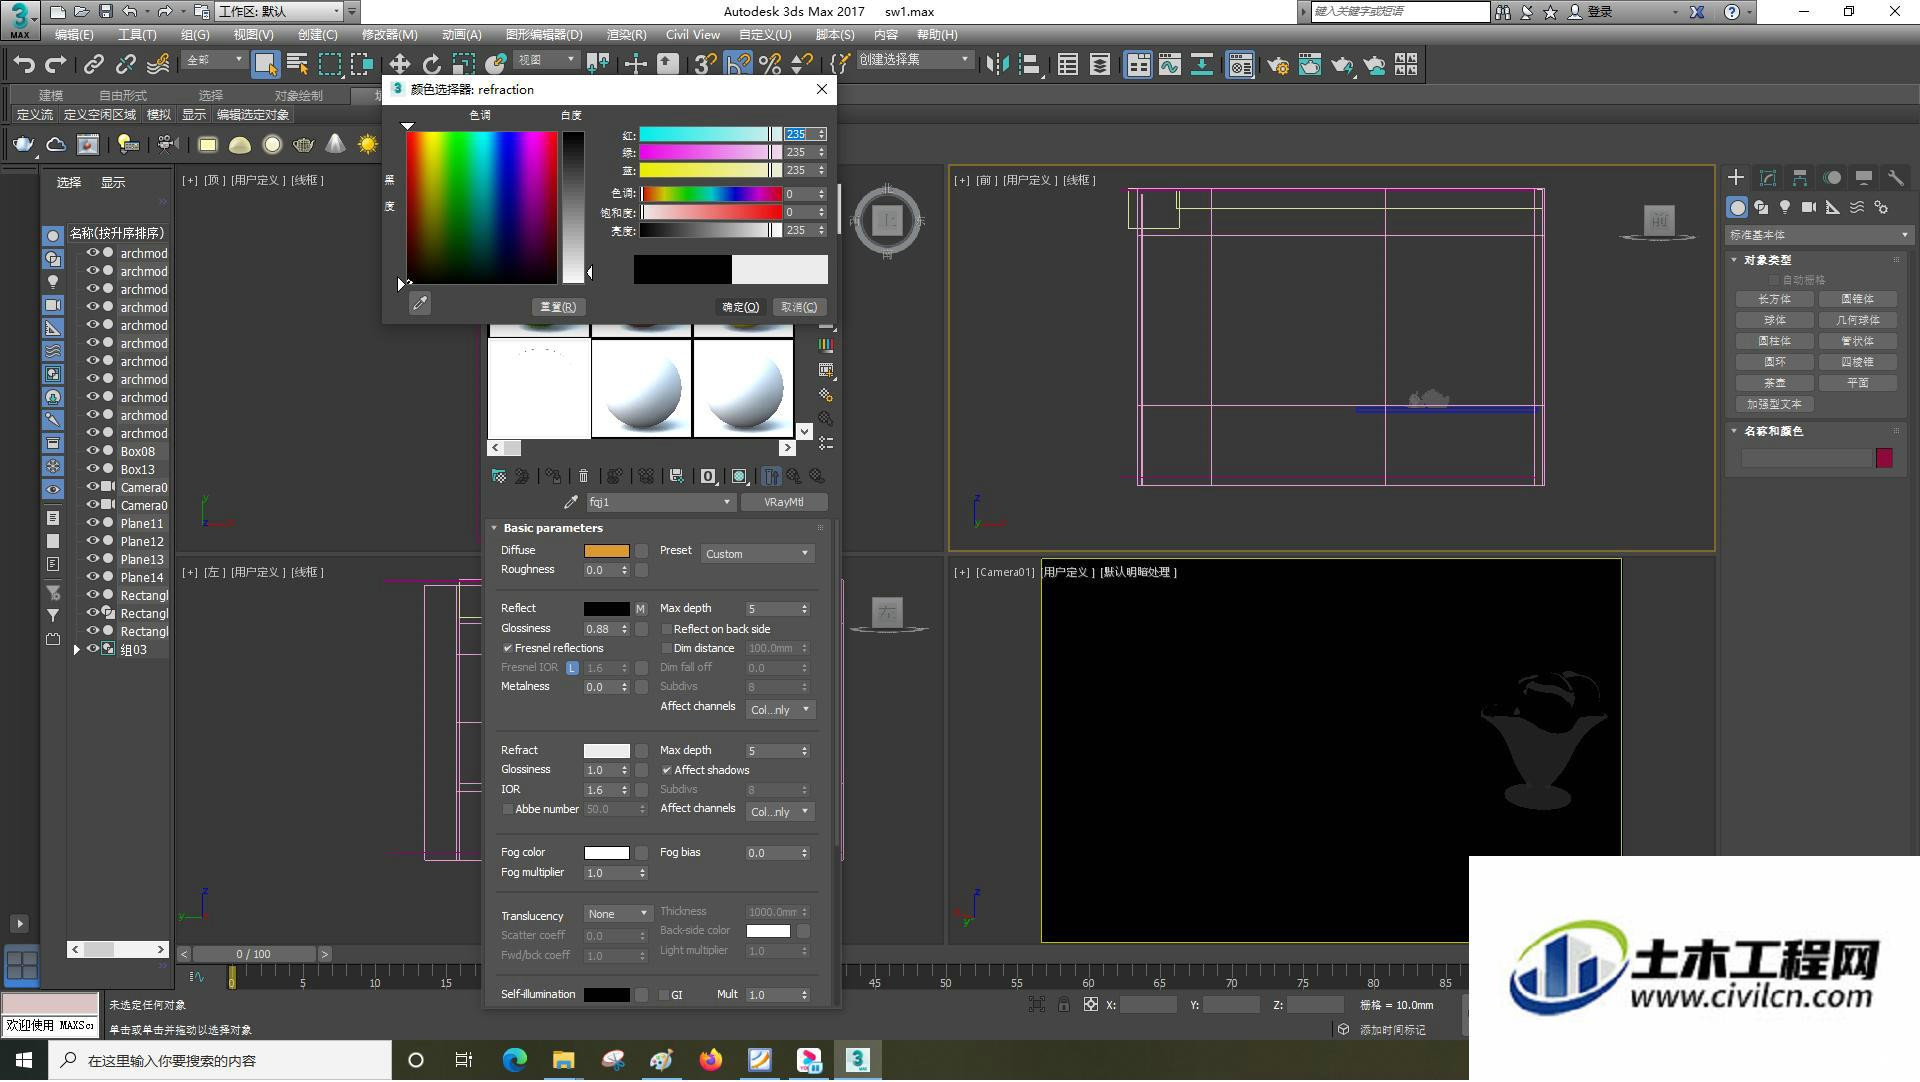Image resolution: width=1920 pixels, height=1082 pixels.
Task: Open 标准基本体 object category dropdown
Action: [x=1818, y=236]
